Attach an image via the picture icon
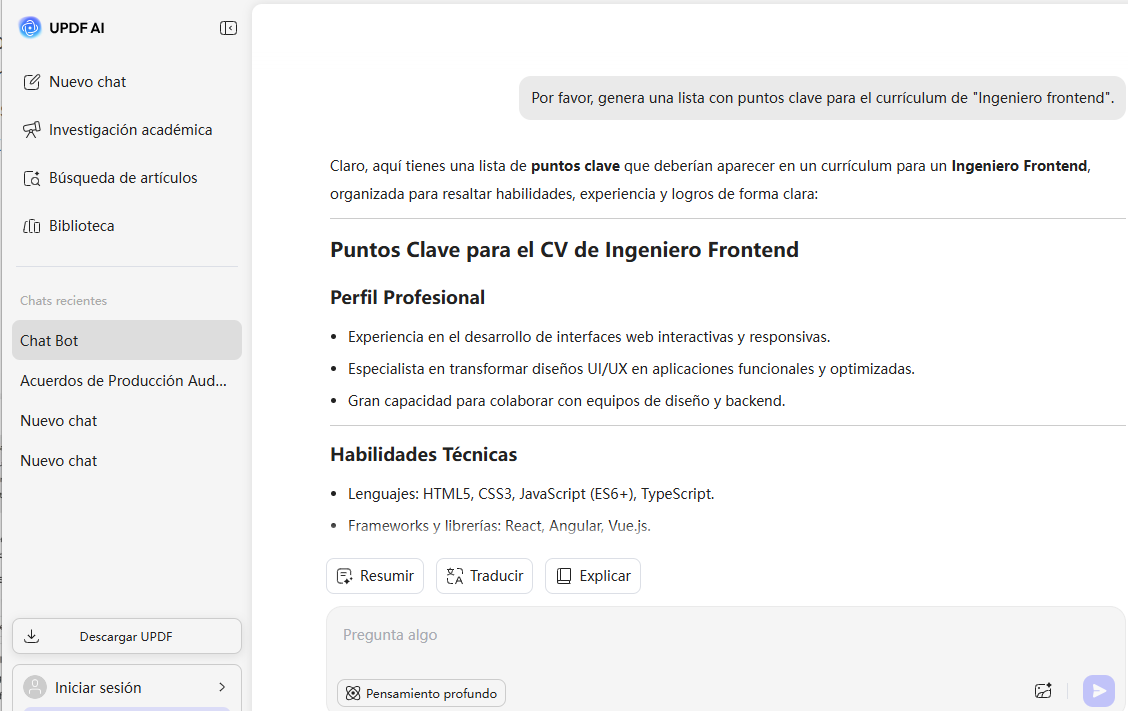 pyautogui.click(x=1043, y=690)
